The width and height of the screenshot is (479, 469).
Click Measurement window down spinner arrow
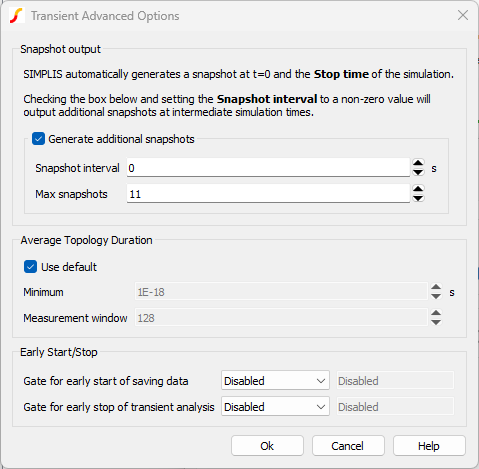[x=436, y=322]
